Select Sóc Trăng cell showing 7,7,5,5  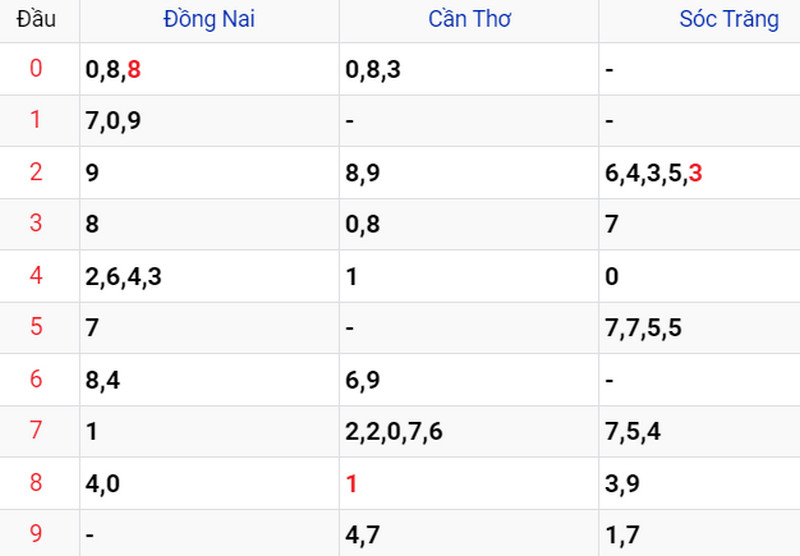(x=643, y=328)
